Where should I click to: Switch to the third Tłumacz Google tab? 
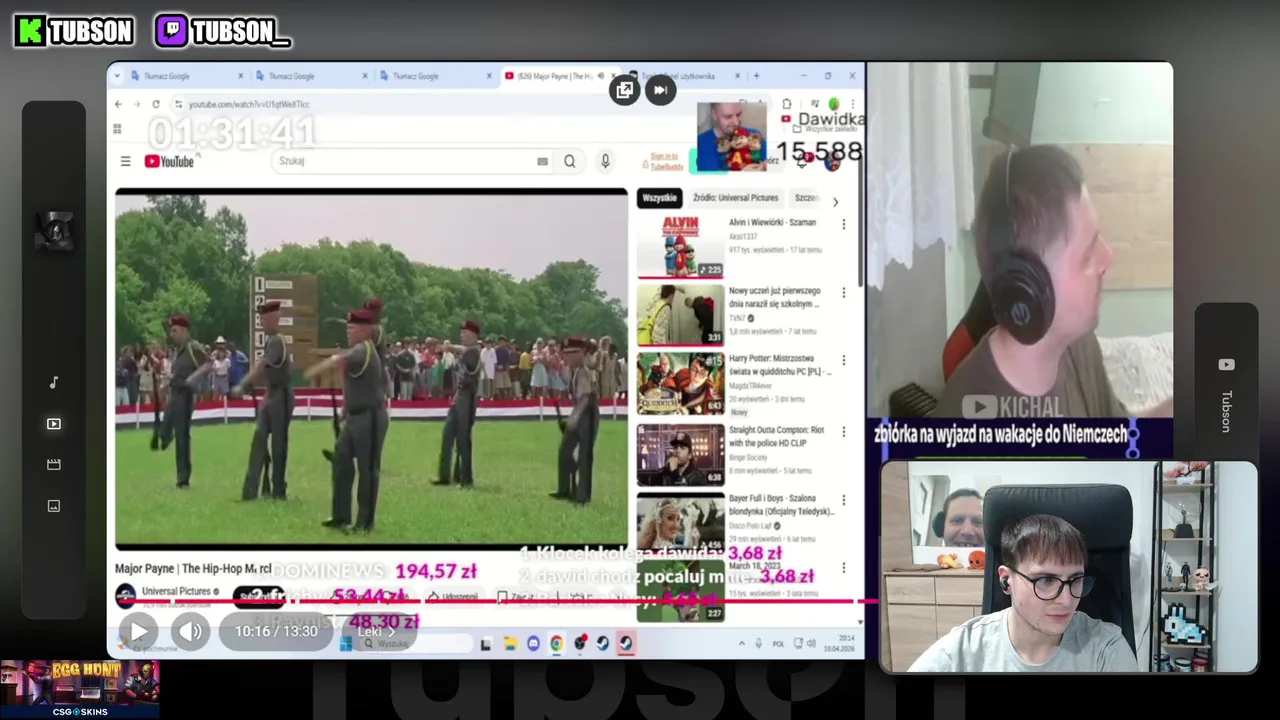[x=436, y=76]
